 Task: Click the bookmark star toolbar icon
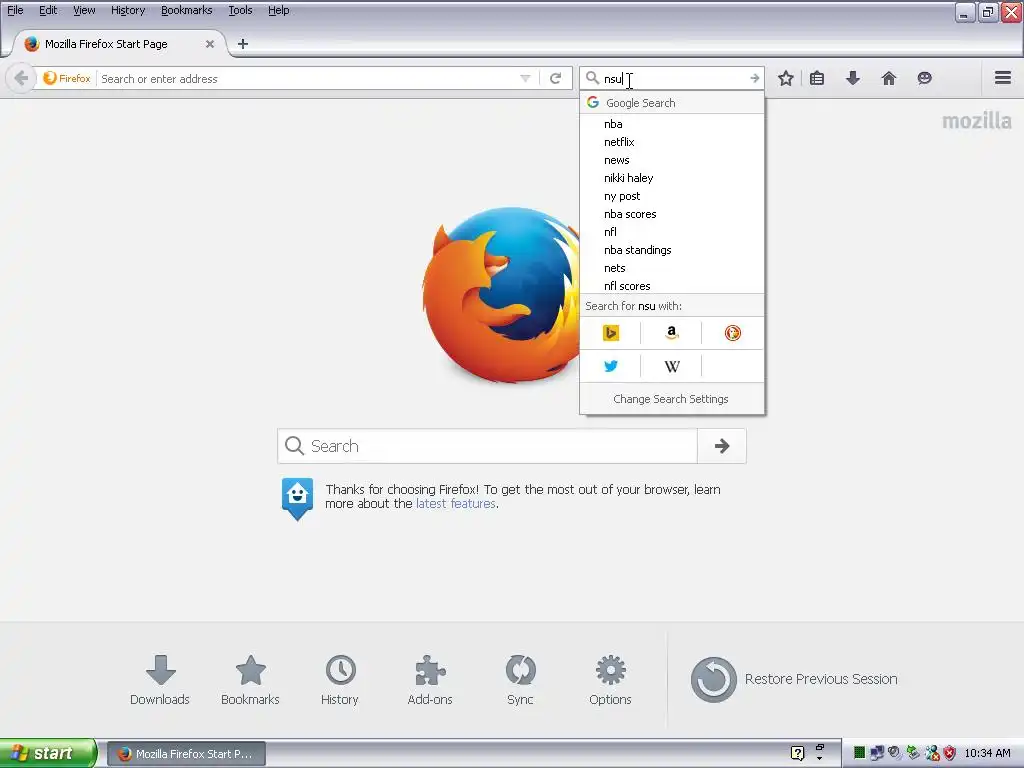(786, 78)
